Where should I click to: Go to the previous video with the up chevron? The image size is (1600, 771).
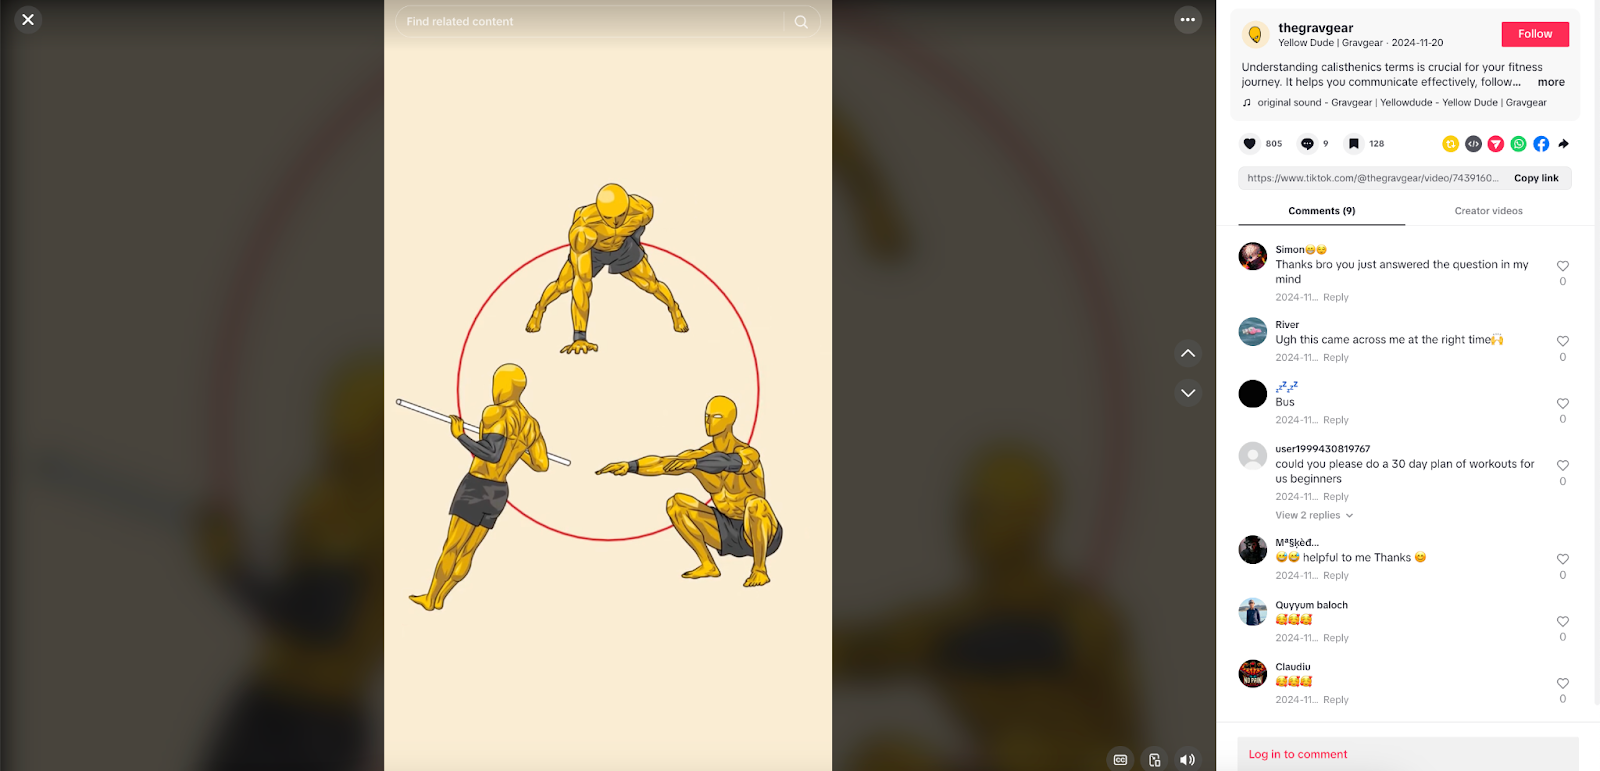tap(1188, 353)
